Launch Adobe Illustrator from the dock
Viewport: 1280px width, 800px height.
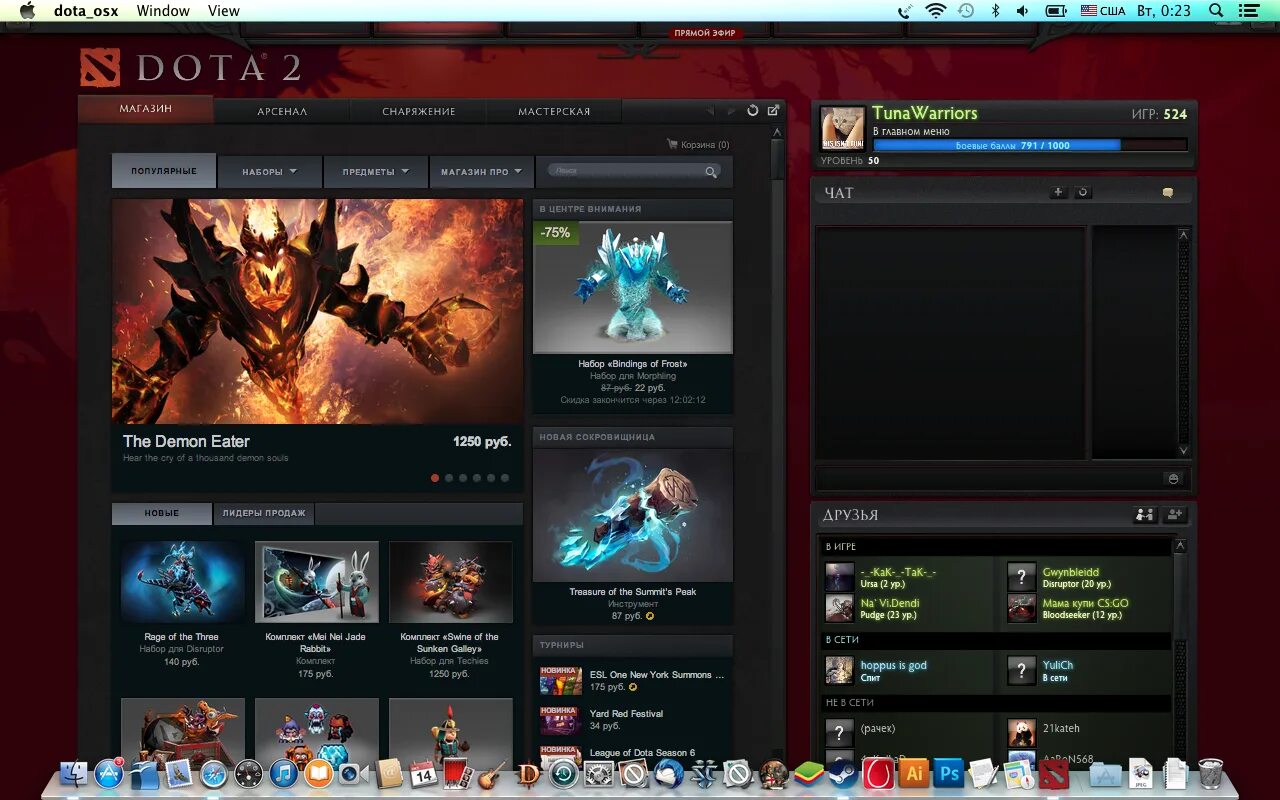coord(913,773)
